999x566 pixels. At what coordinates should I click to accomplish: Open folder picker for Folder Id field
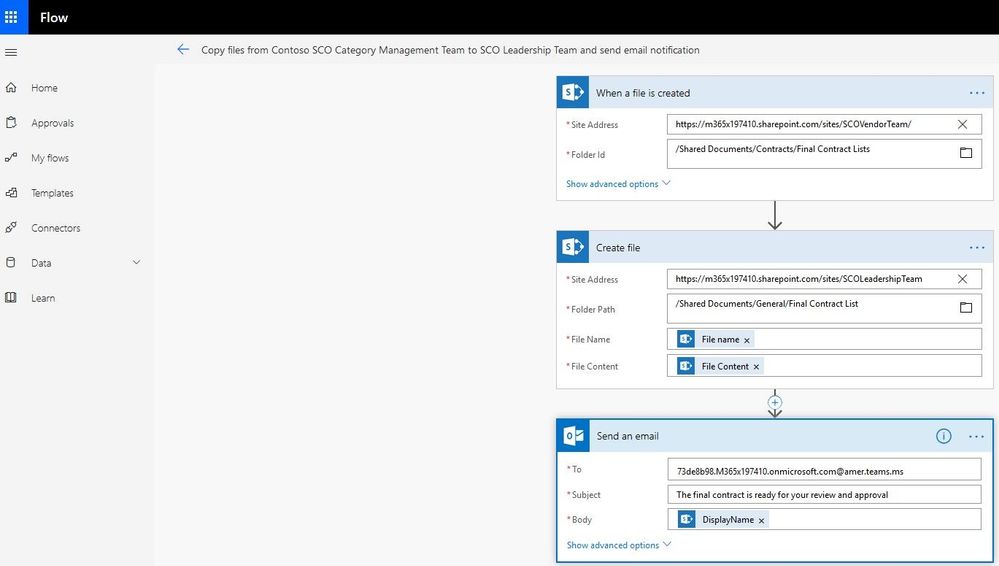966,152
